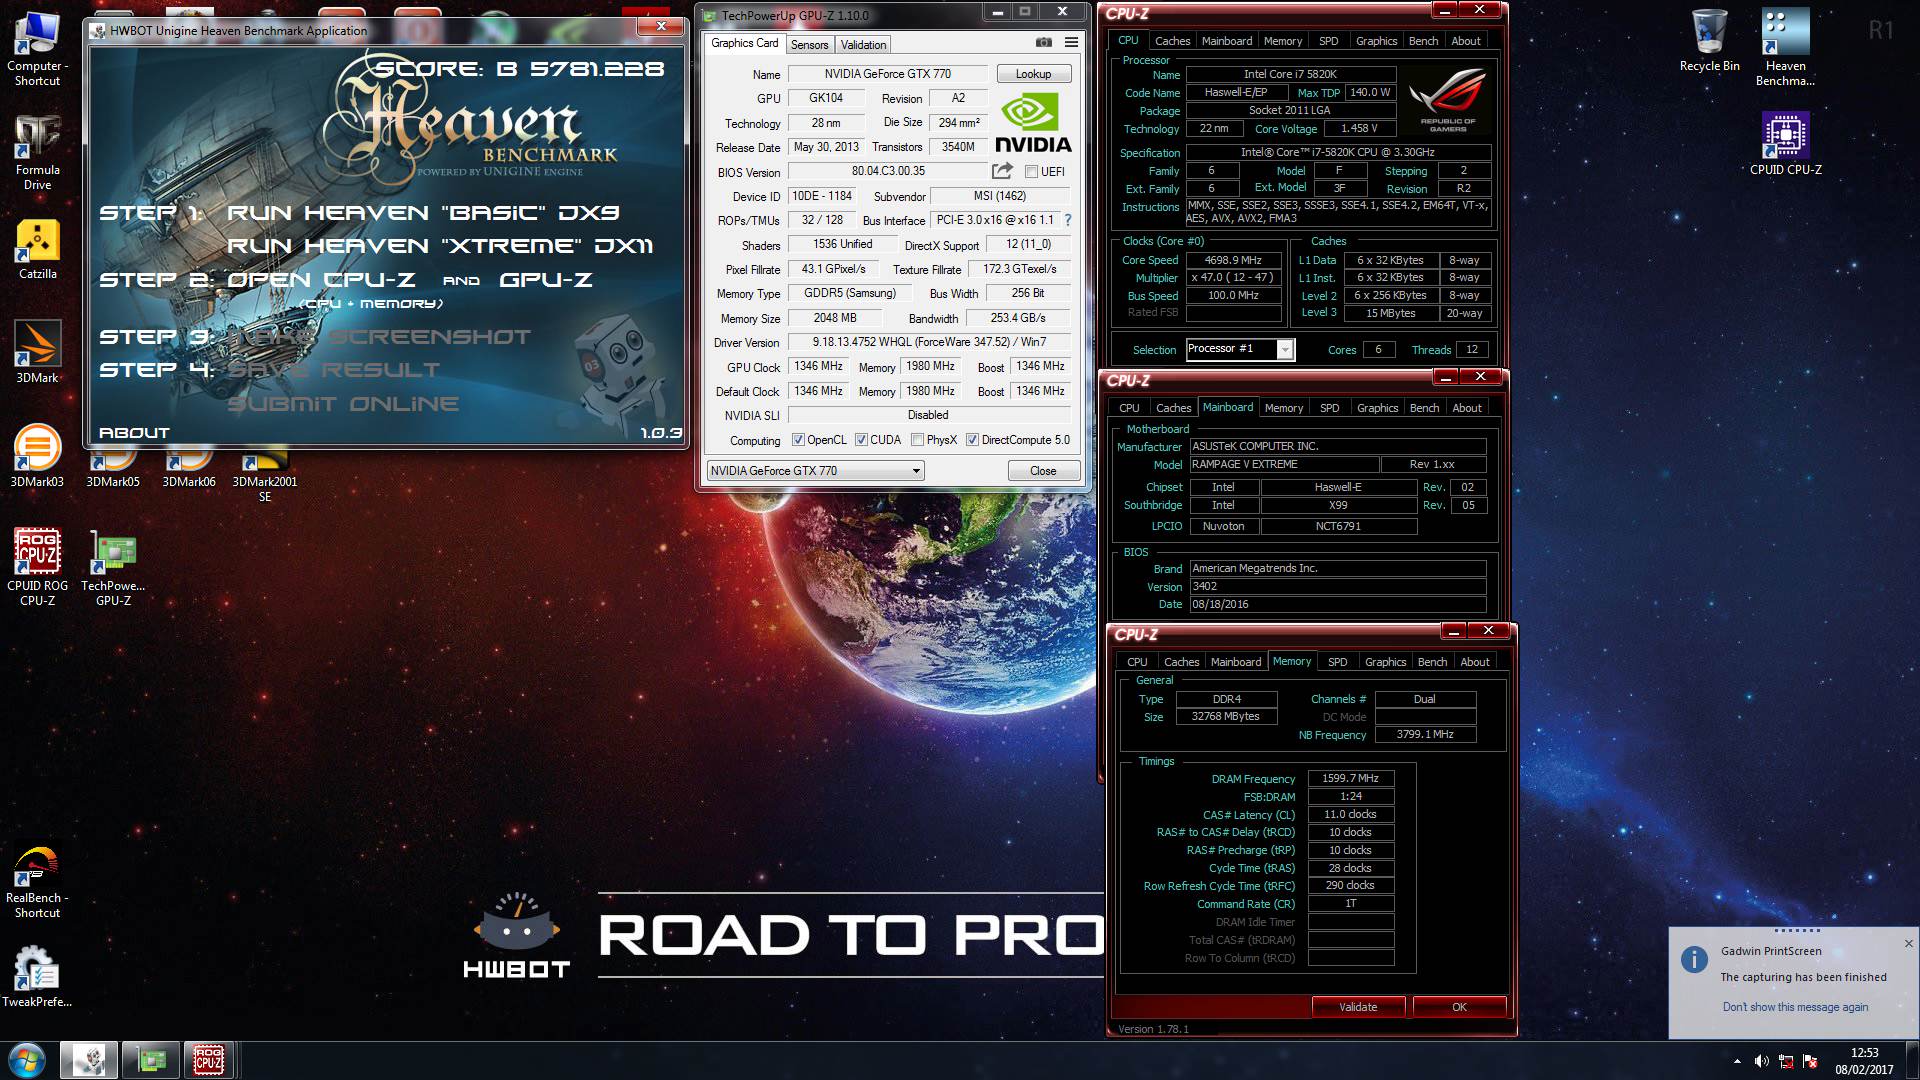
Task: Open Bench tab in middle CPU-Z window
Action: tap(1424, 408)
